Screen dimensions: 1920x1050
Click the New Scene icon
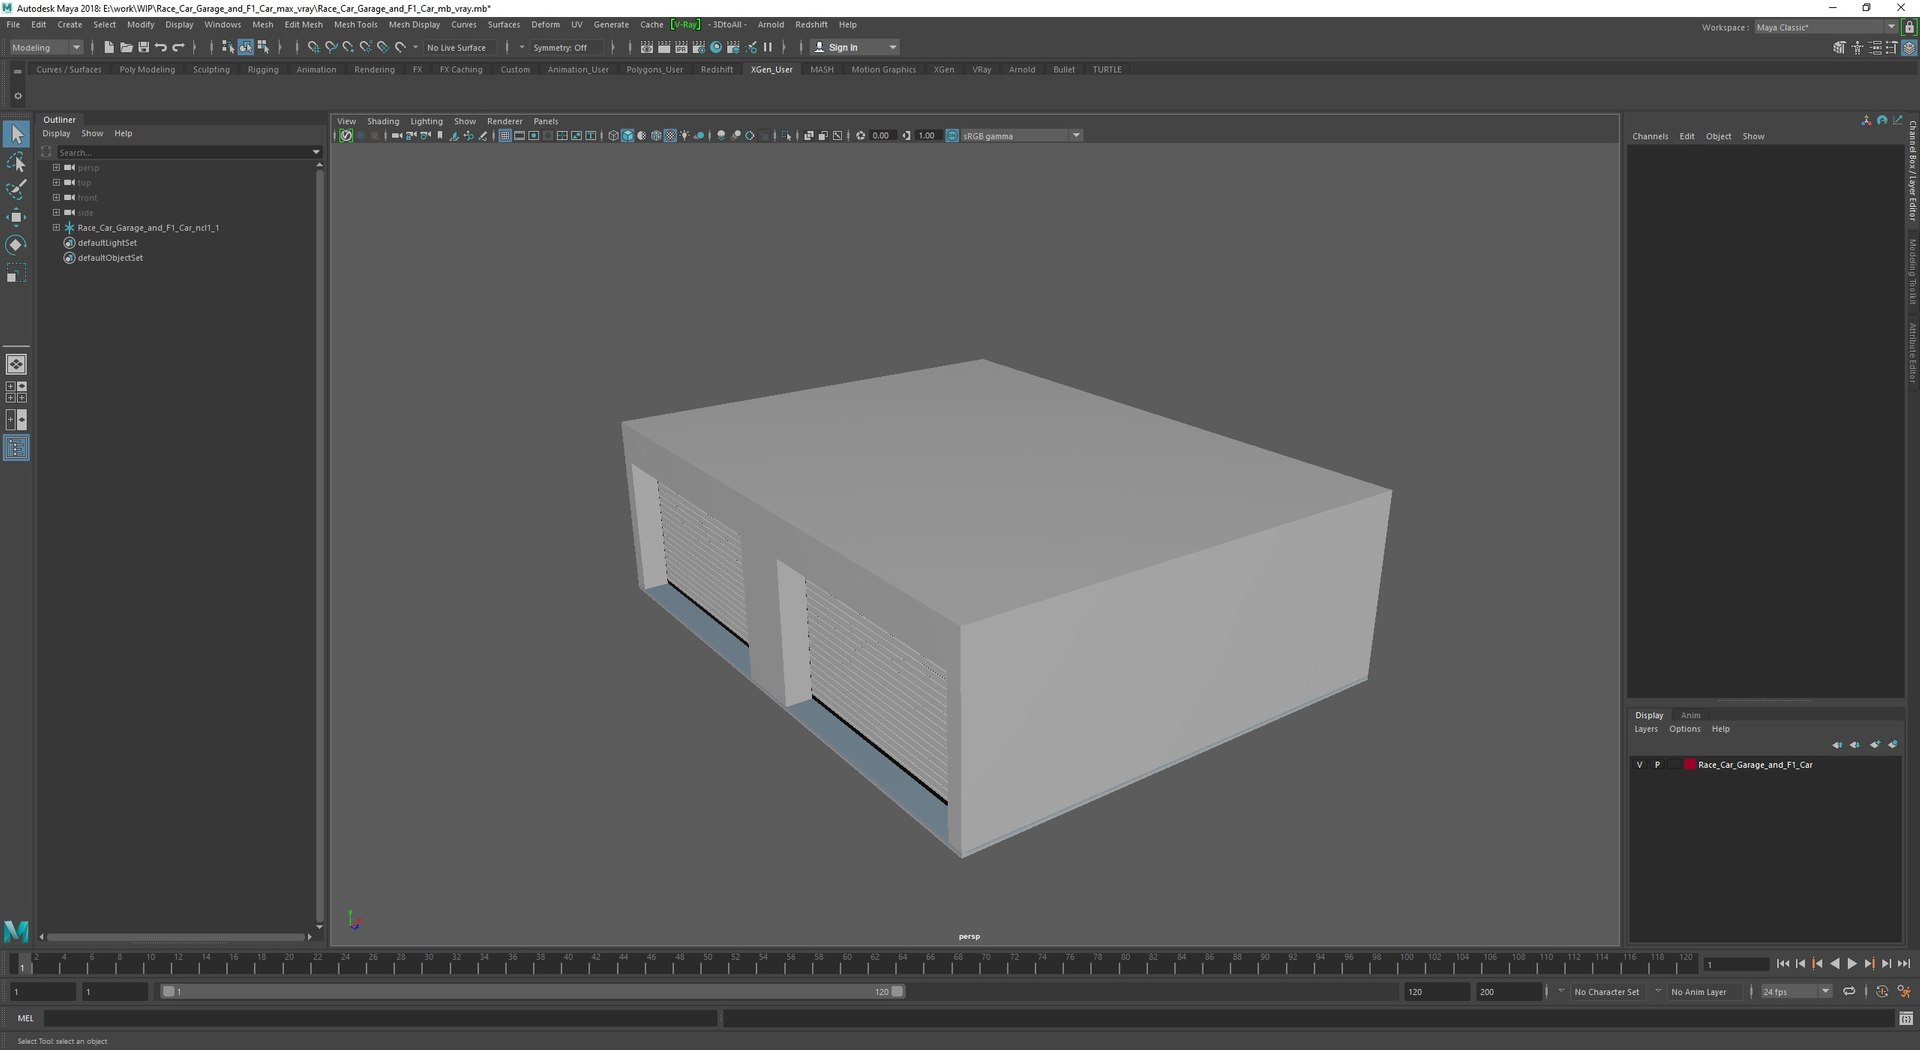pyautogui.click(x=109, y=47)
